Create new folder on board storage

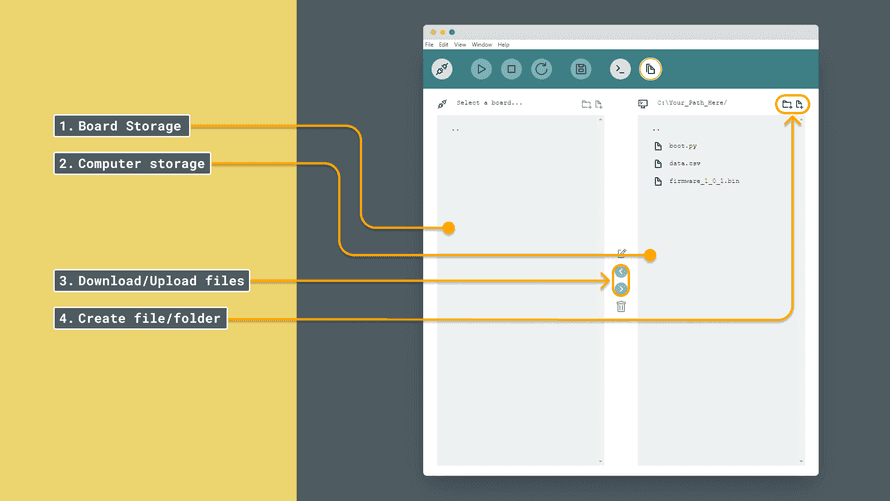click(586, 104)
